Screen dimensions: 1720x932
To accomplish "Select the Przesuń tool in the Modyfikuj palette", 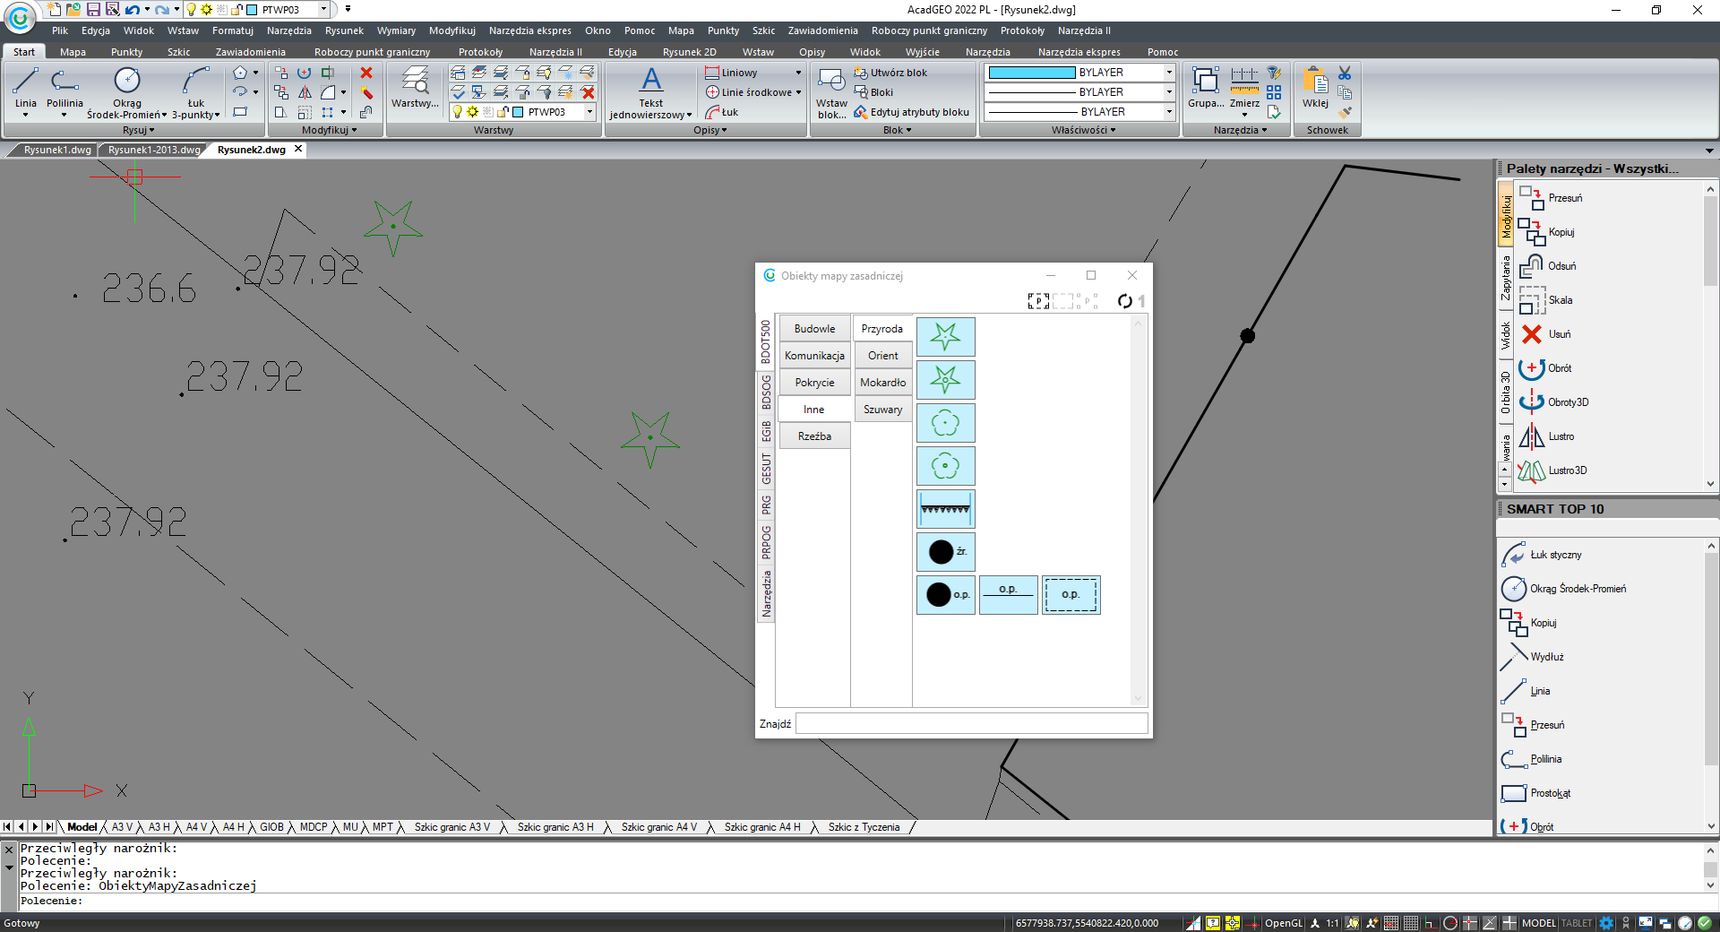I will click(x=1551, y=198).
